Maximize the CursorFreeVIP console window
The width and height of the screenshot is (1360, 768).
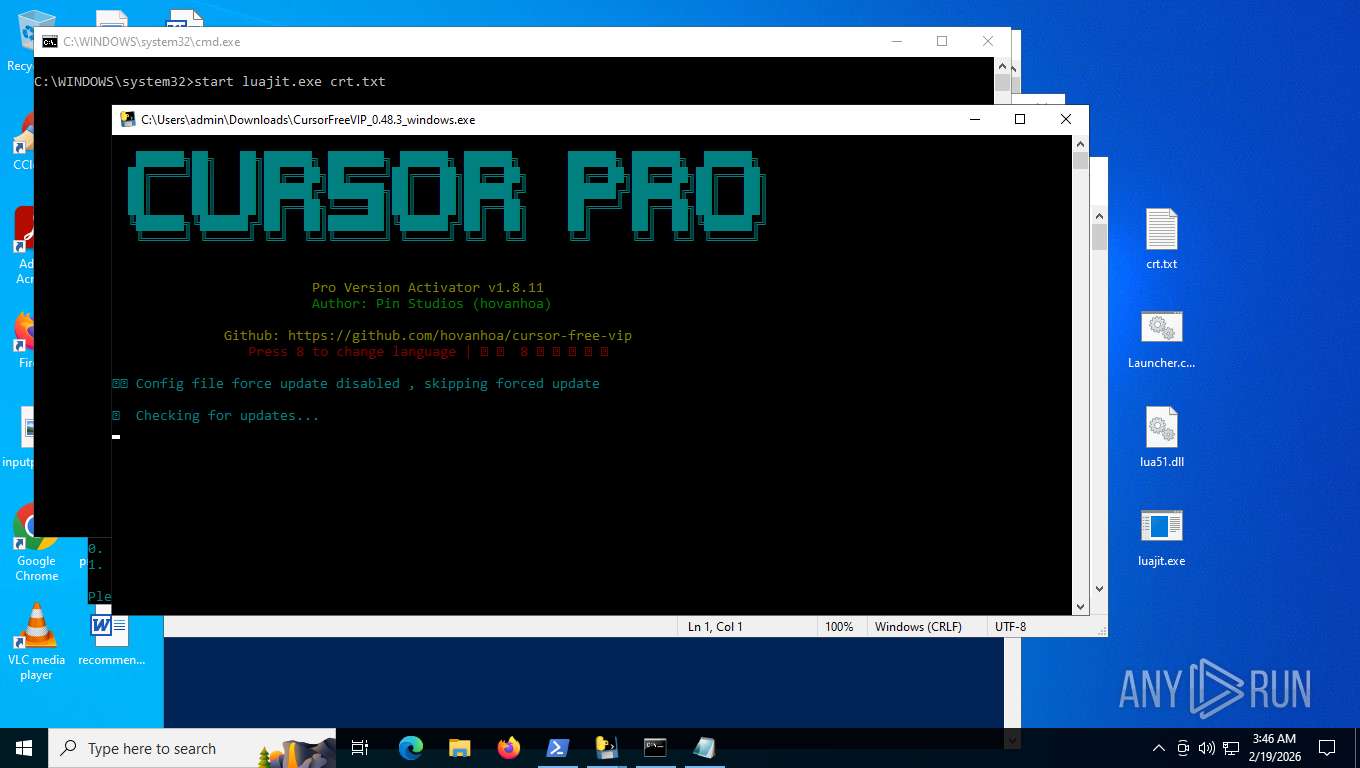pyautogui.click(x=1020, y=119)
